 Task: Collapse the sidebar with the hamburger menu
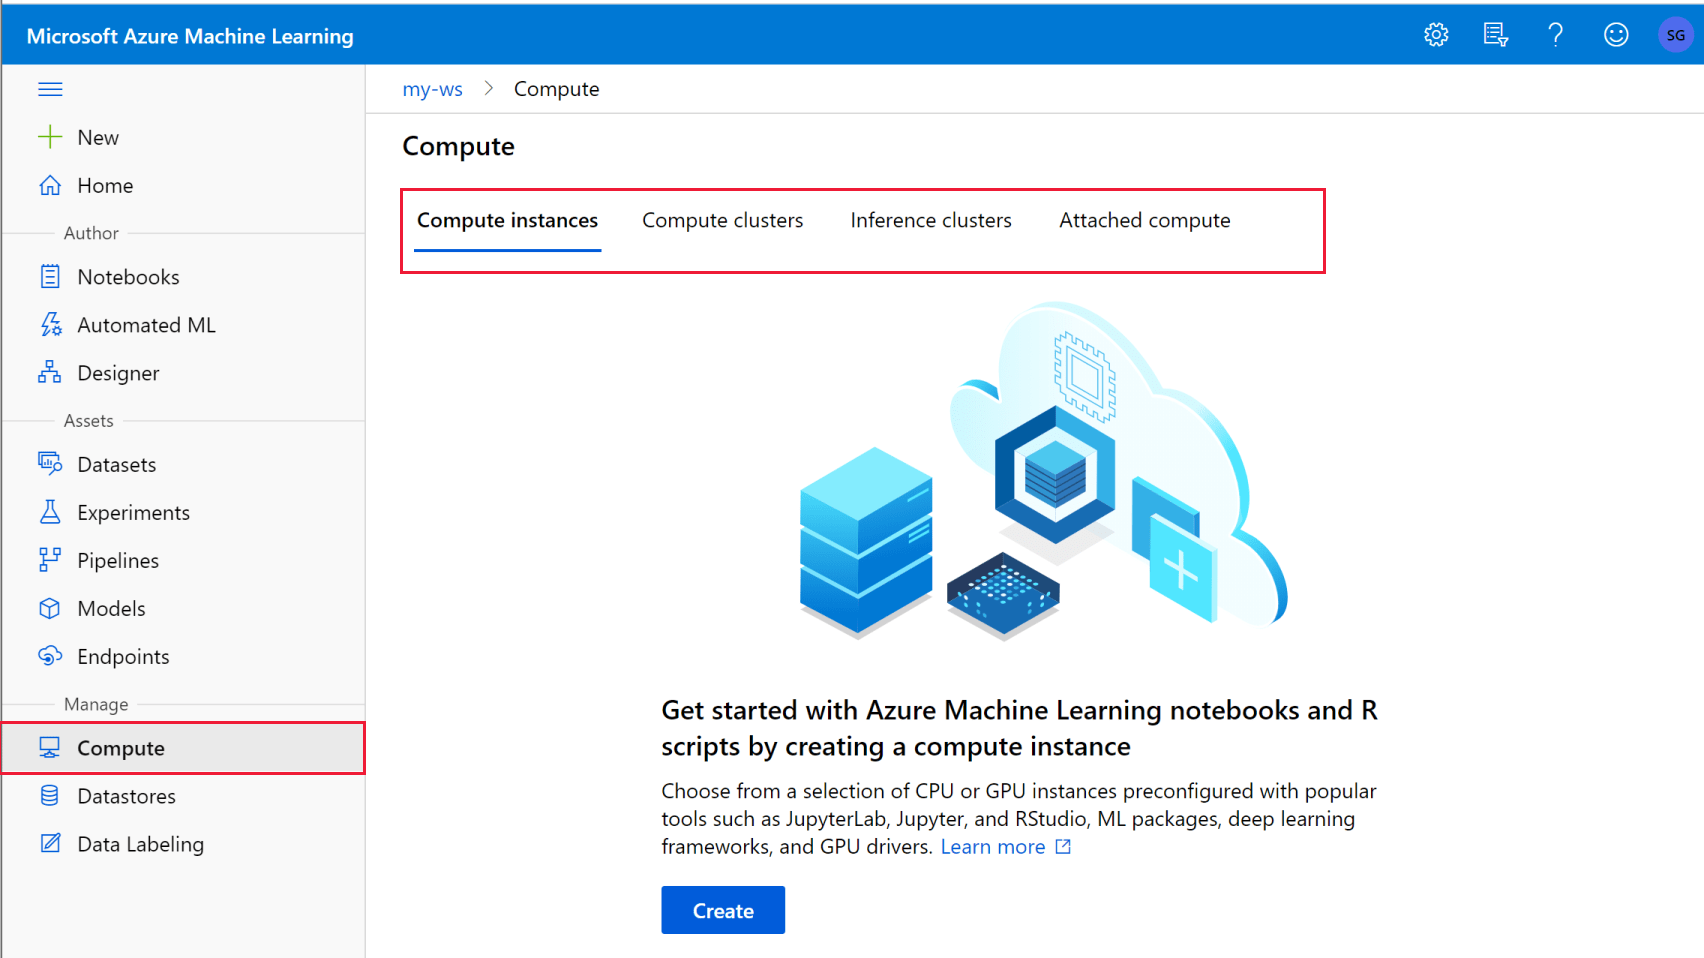click(50, 88)
